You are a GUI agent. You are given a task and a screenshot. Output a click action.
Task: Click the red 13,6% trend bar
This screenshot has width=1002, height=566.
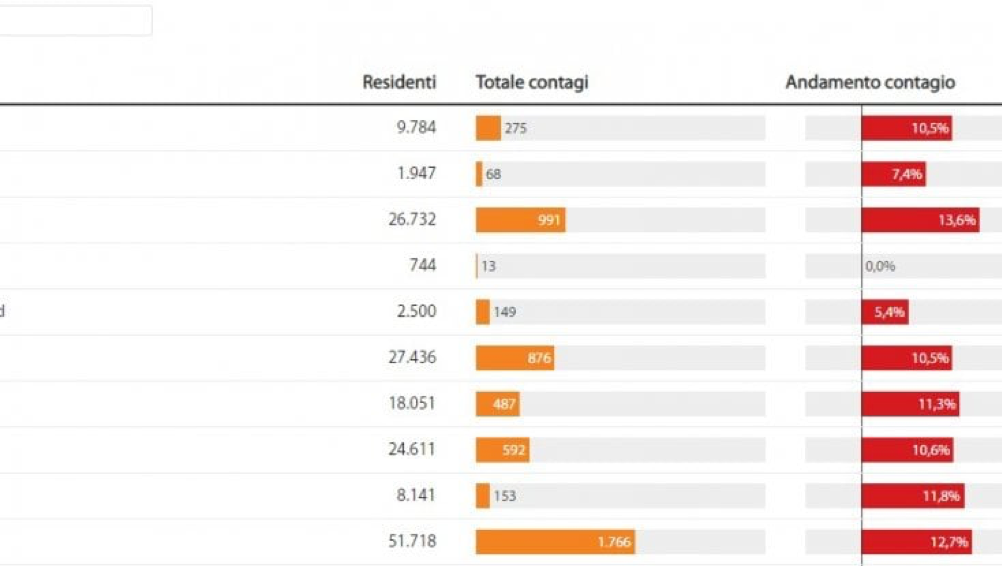[x=920, y=220]
